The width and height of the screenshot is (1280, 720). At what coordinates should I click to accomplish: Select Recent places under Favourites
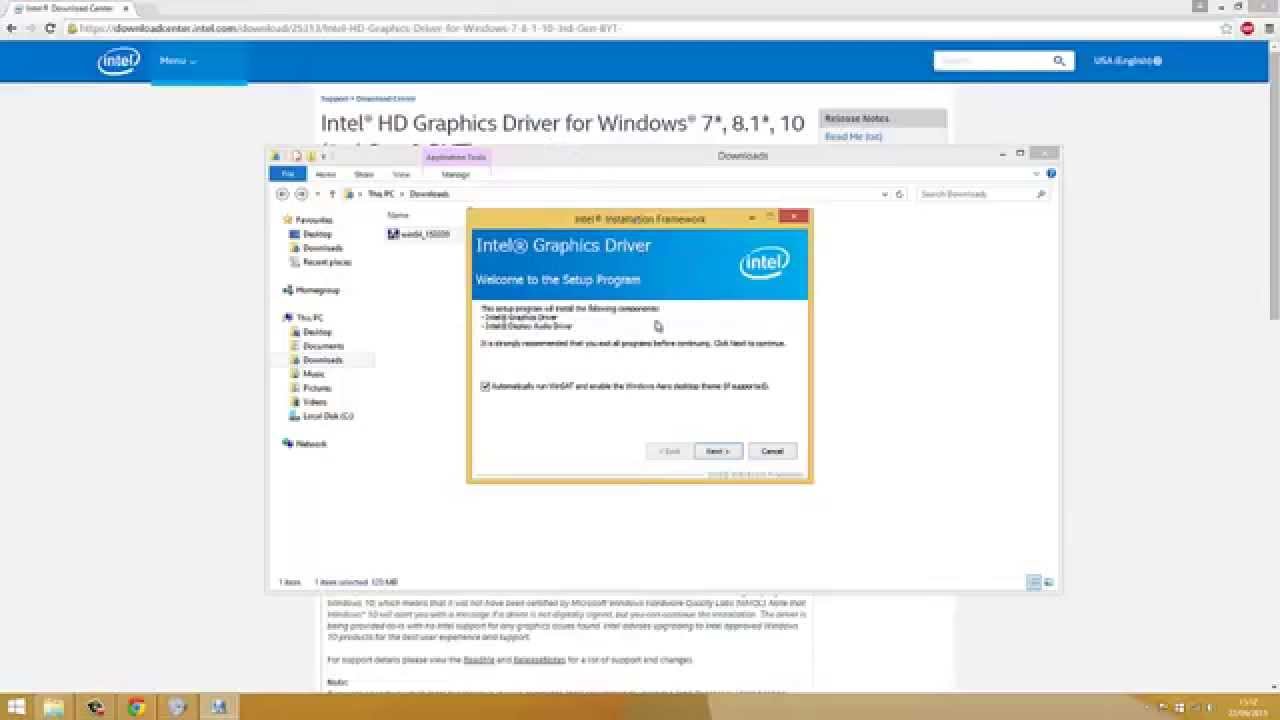click(x=327, y=262)
